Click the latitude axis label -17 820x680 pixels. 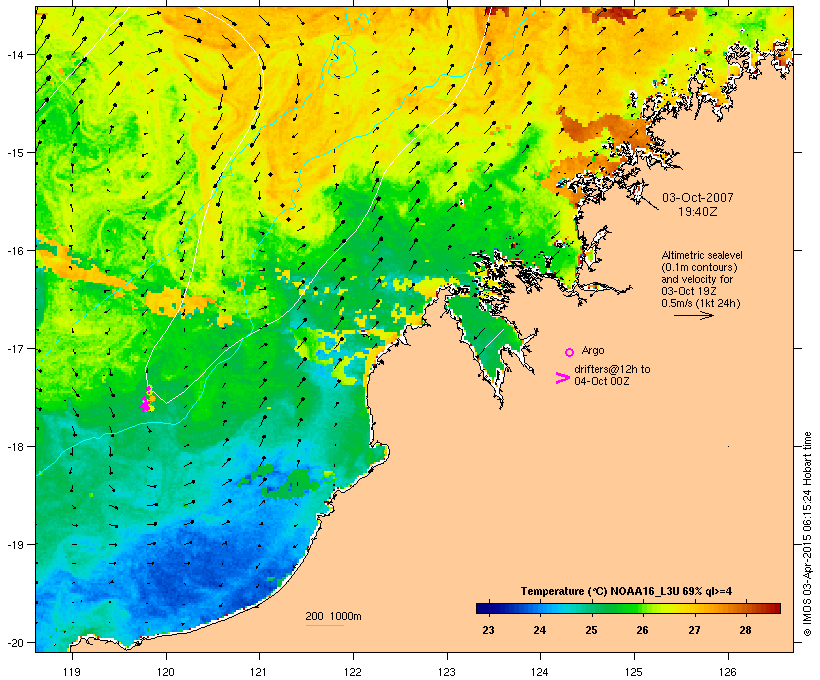[x=15, y=348]
